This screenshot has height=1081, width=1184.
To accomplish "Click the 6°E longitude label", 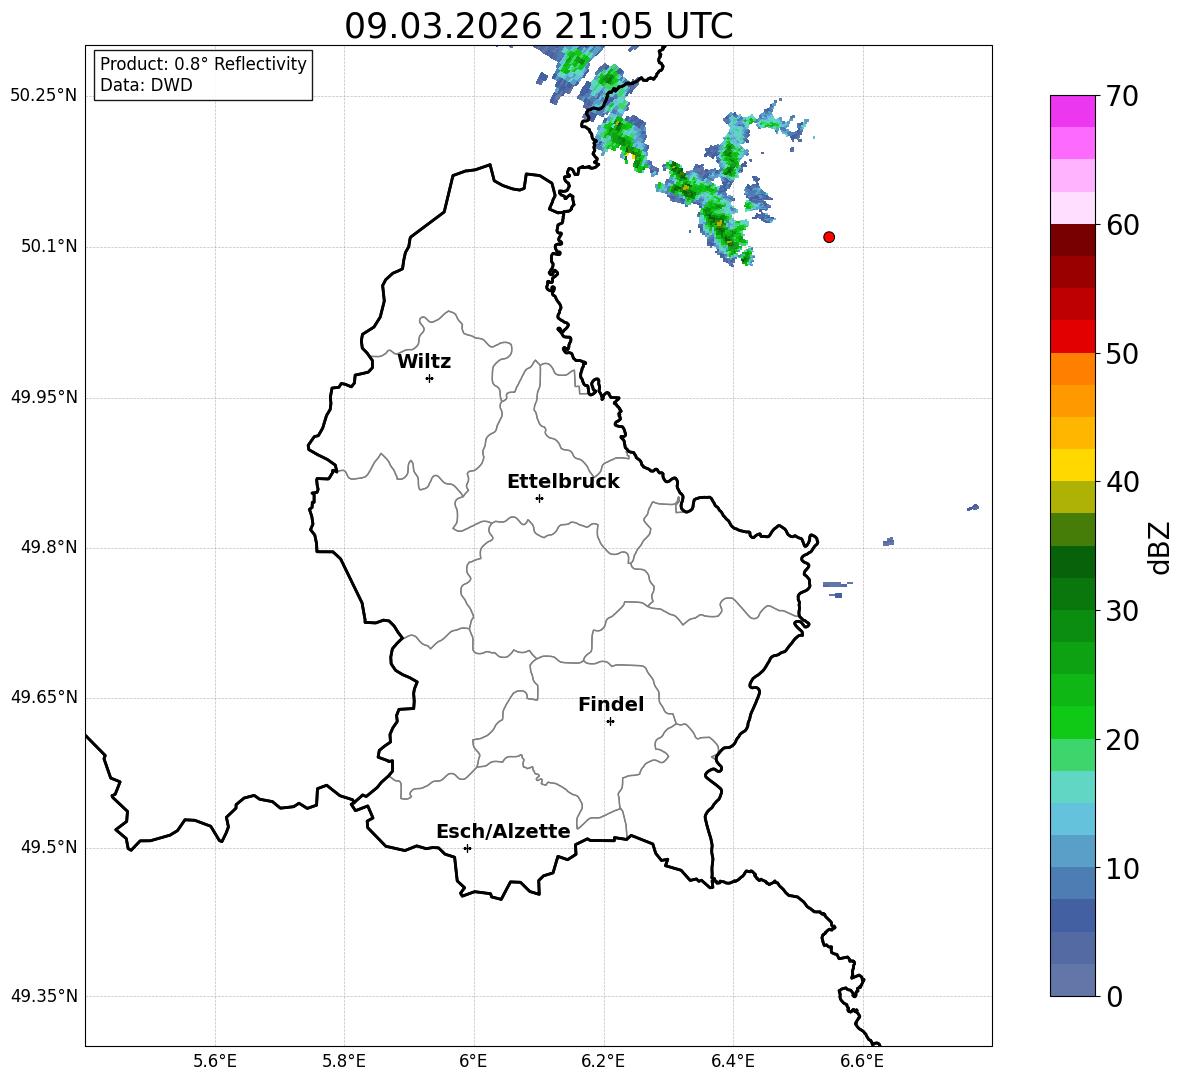I will point(473,1061).
